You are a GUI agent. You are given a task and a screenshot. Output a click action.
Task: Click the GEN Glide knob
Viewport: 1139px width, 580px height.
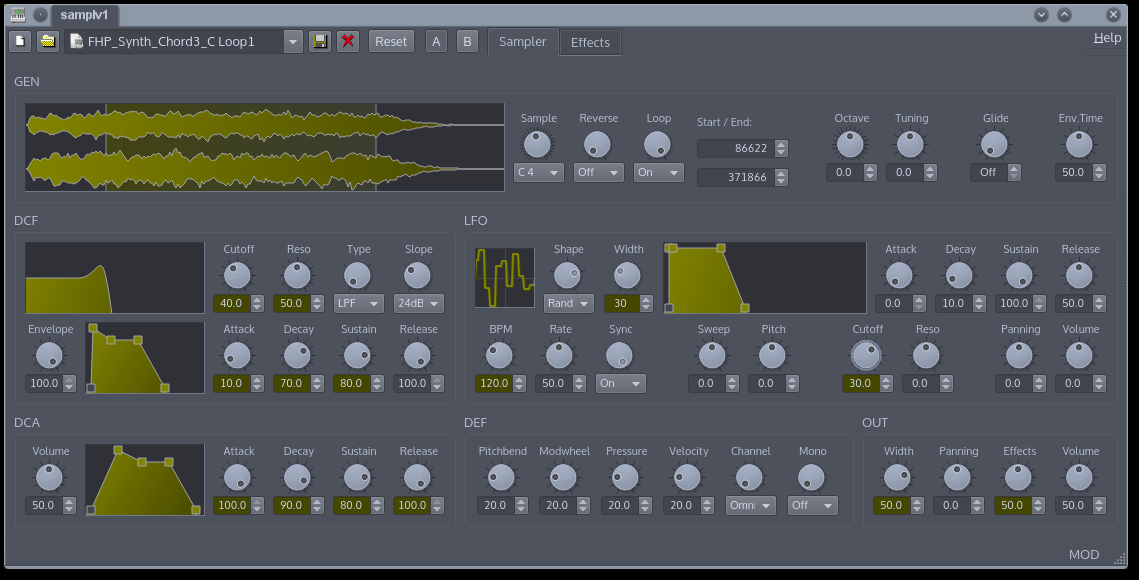coord(994,145)
